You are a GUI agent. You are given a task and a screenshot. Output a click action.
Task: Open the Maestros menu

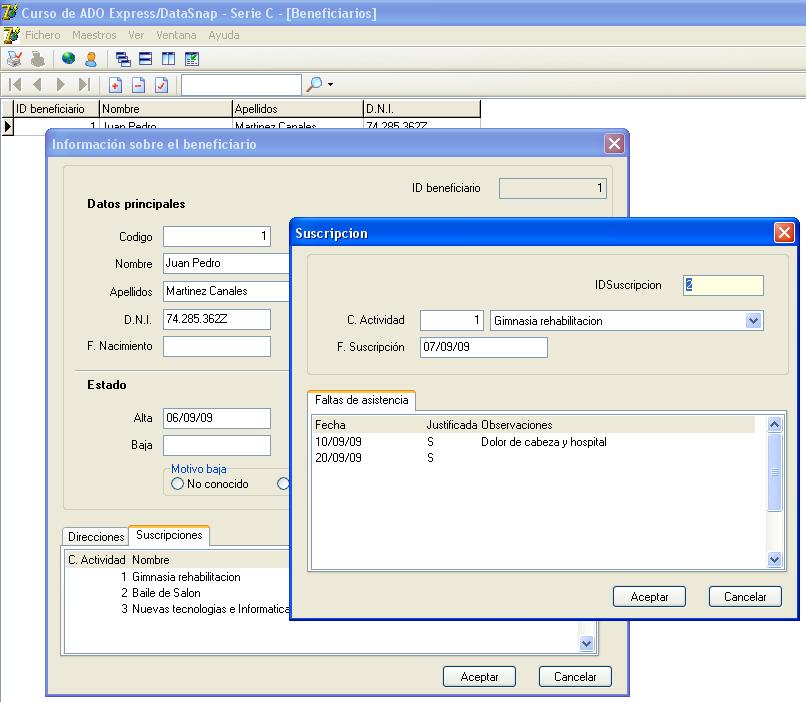[94, 35]
